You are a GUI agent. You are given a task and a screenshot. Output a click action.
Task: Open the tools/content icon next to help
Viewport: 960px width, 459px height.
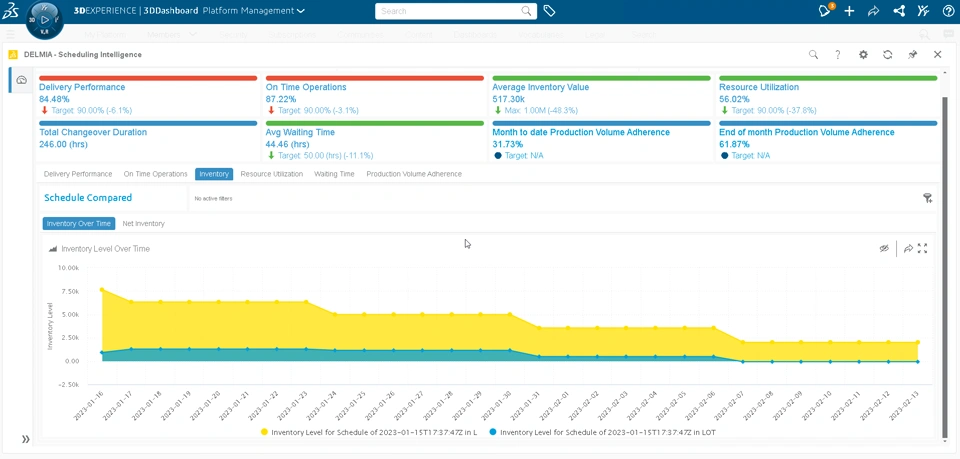click(923, 11)
